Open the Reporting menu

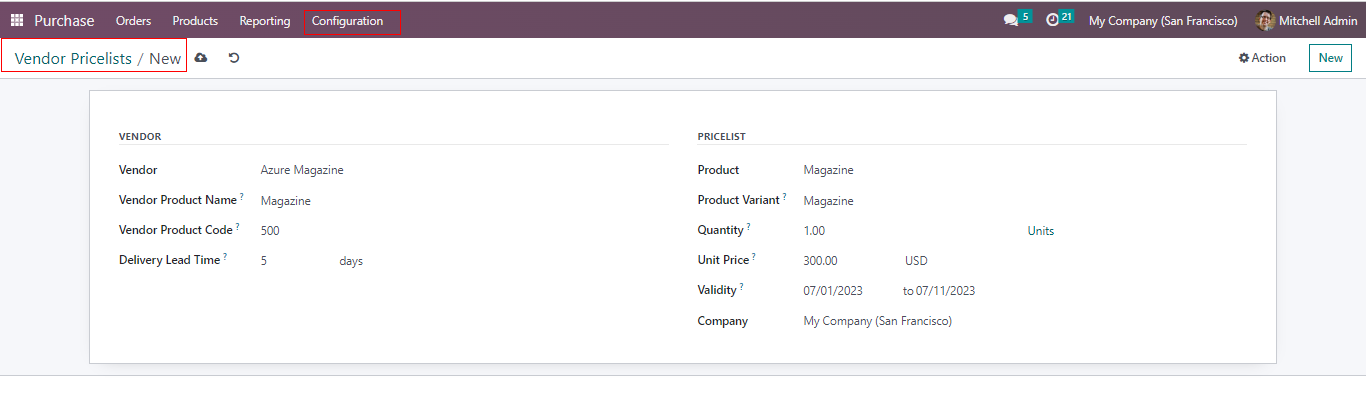[x=265, y=21]
